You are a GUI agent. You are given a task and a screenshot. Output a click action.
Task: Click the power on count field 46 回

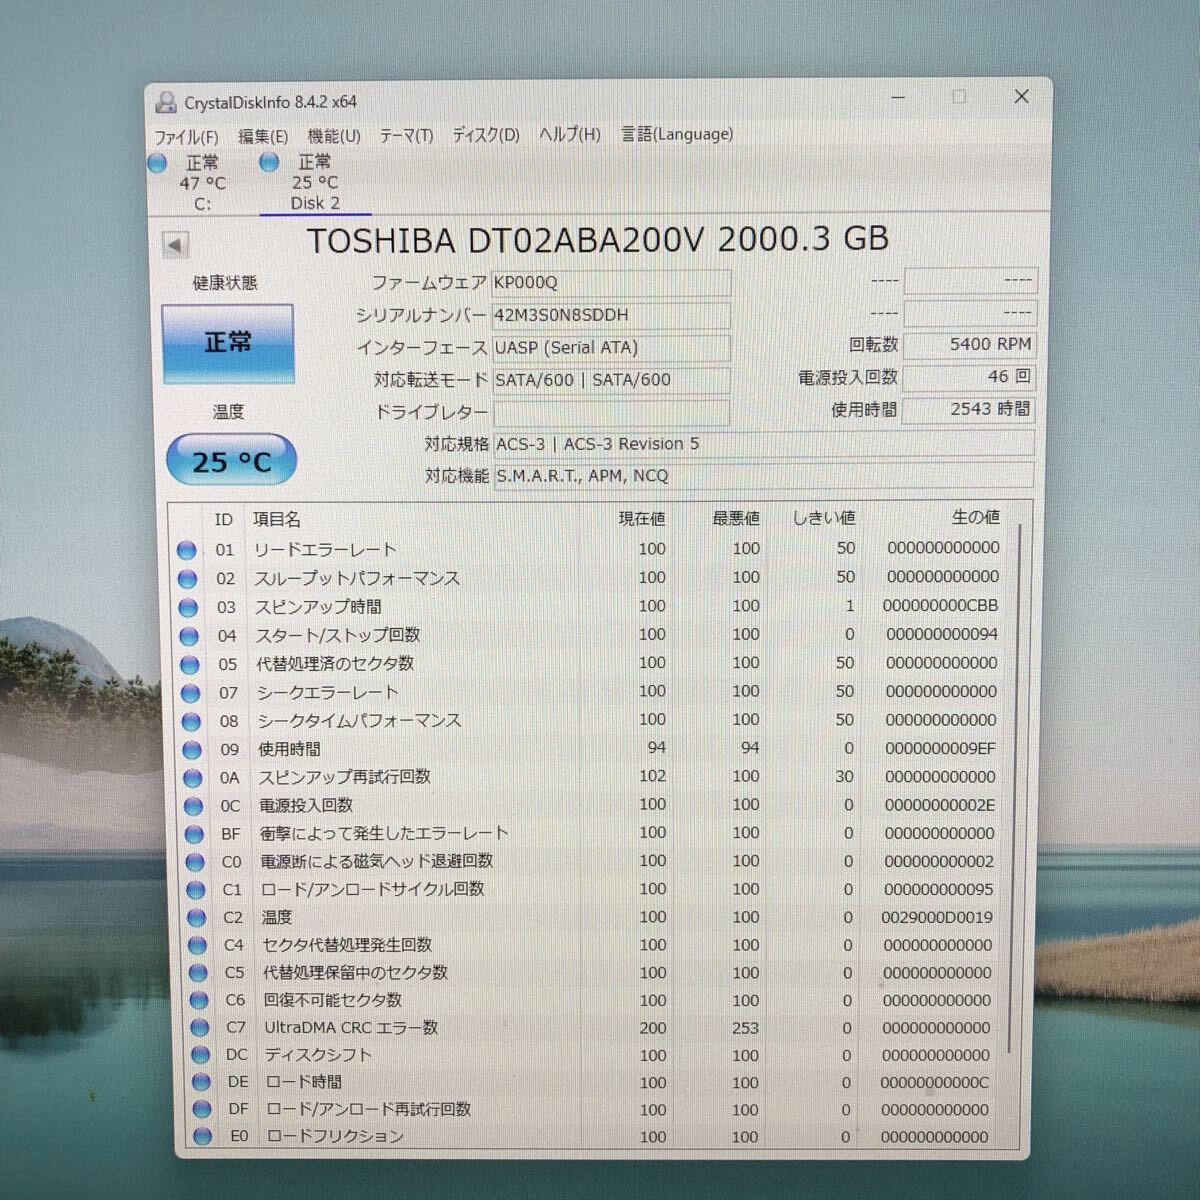click(968, 377)
